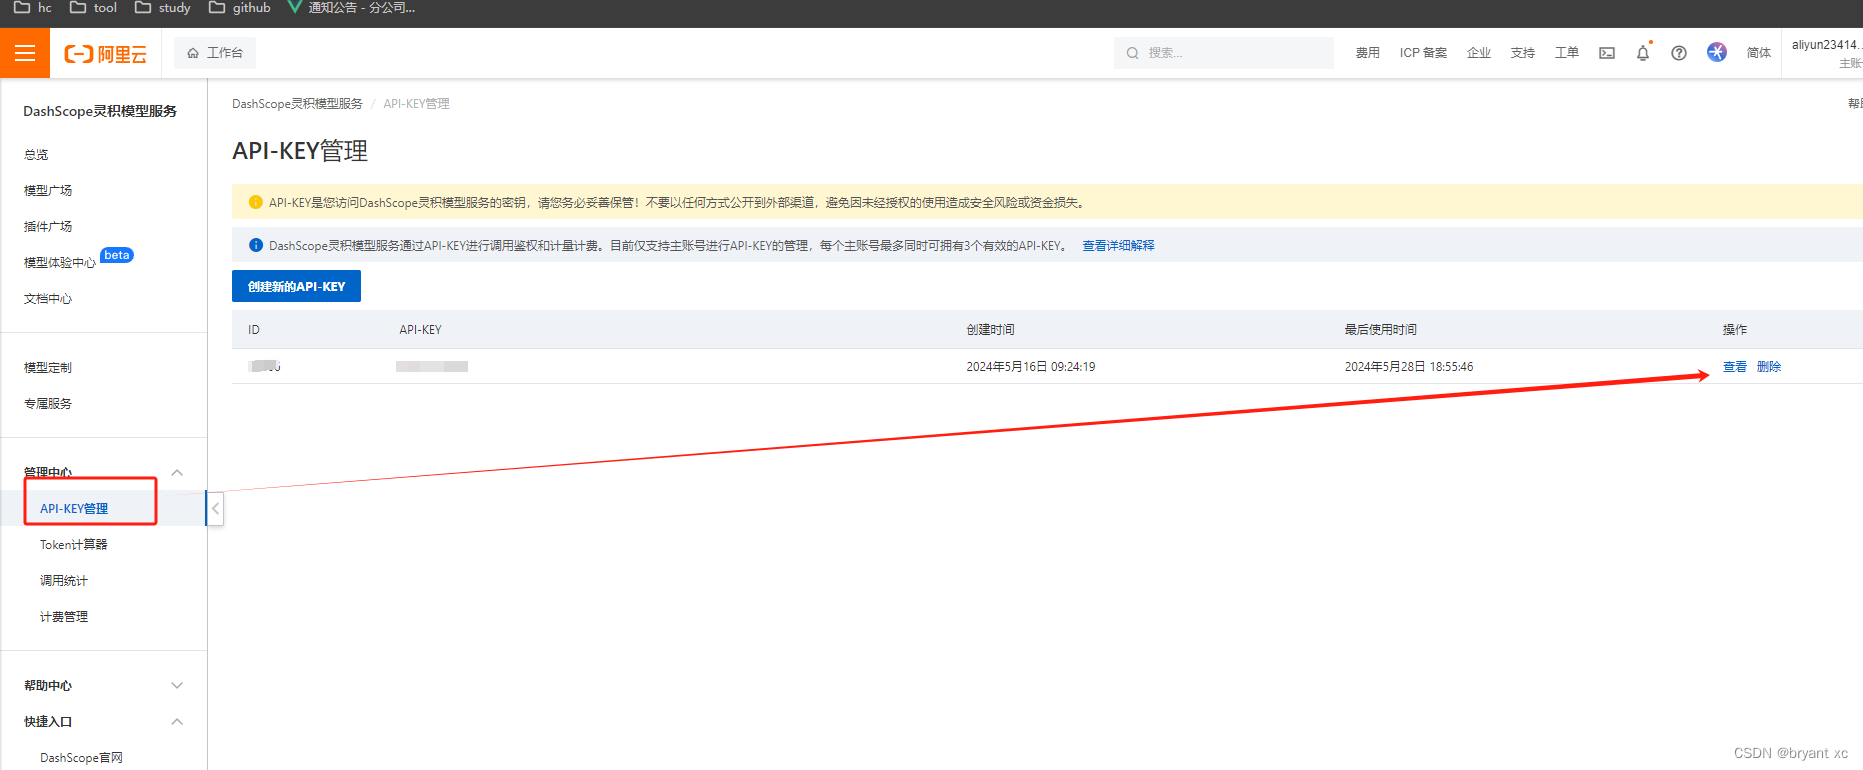Open 专属服务 in sidebar

(48, 403)
